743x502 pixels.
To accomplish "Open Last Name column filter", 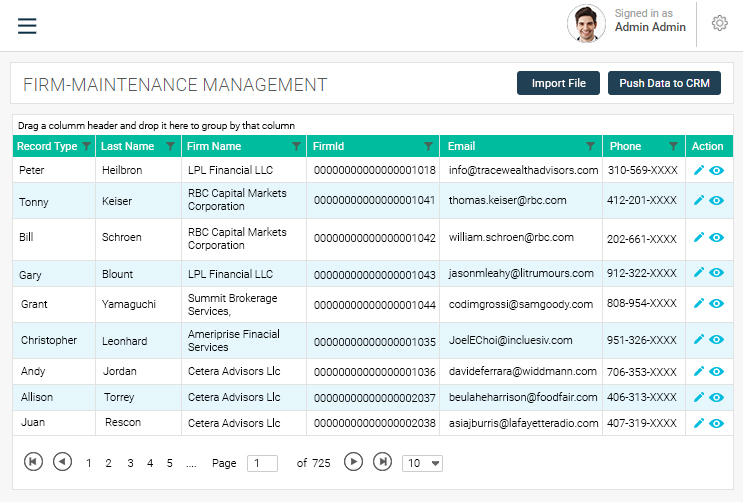I will click(171, 146).
